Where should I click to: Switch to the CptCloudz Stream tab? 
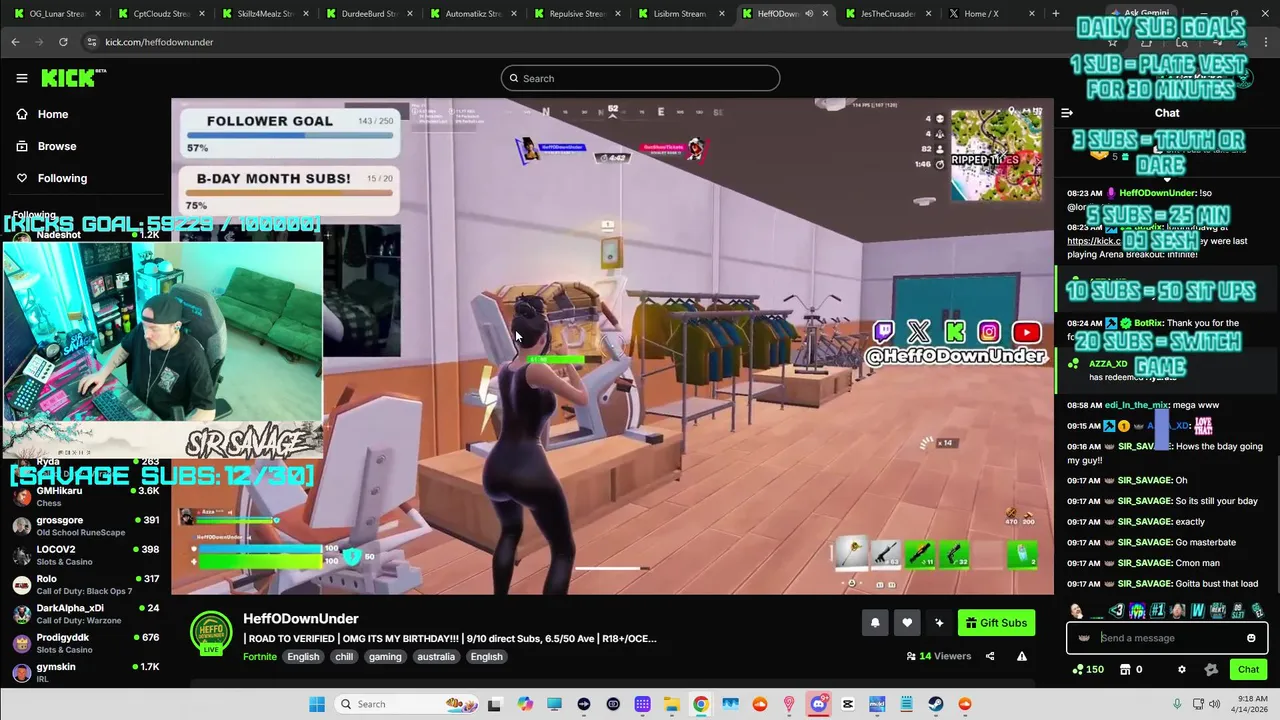(x=160, y=14)
